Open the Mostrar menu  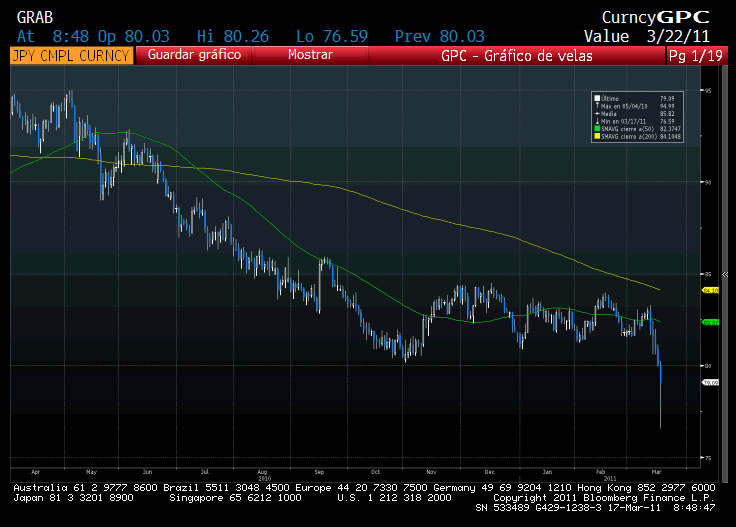[310, 55]
